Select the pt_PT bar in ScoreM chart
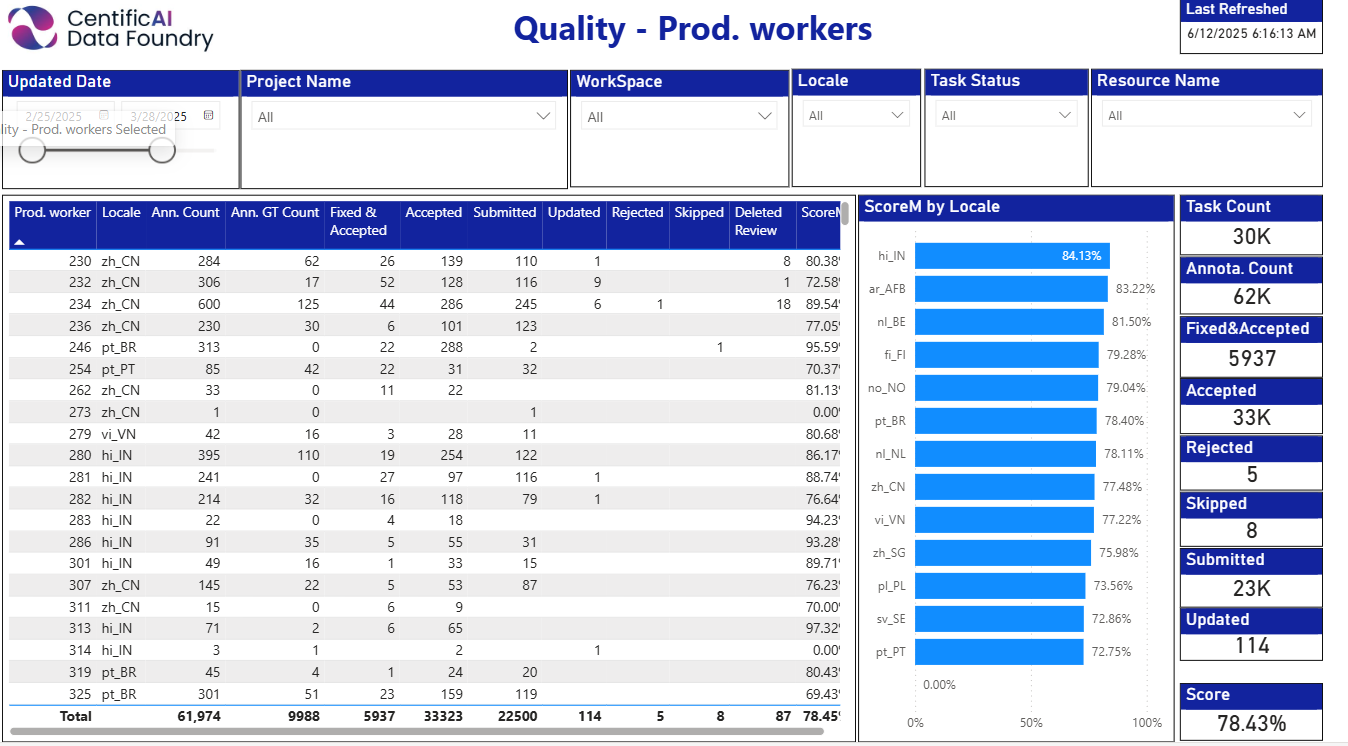 (999, 652)
